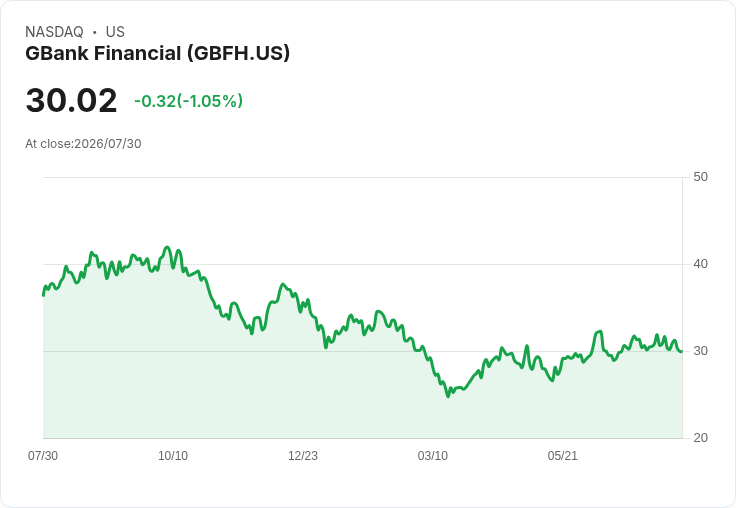Click the 07/30 x-axis date label
Viewport: 736px width, 508px height.
click(43, 455)
